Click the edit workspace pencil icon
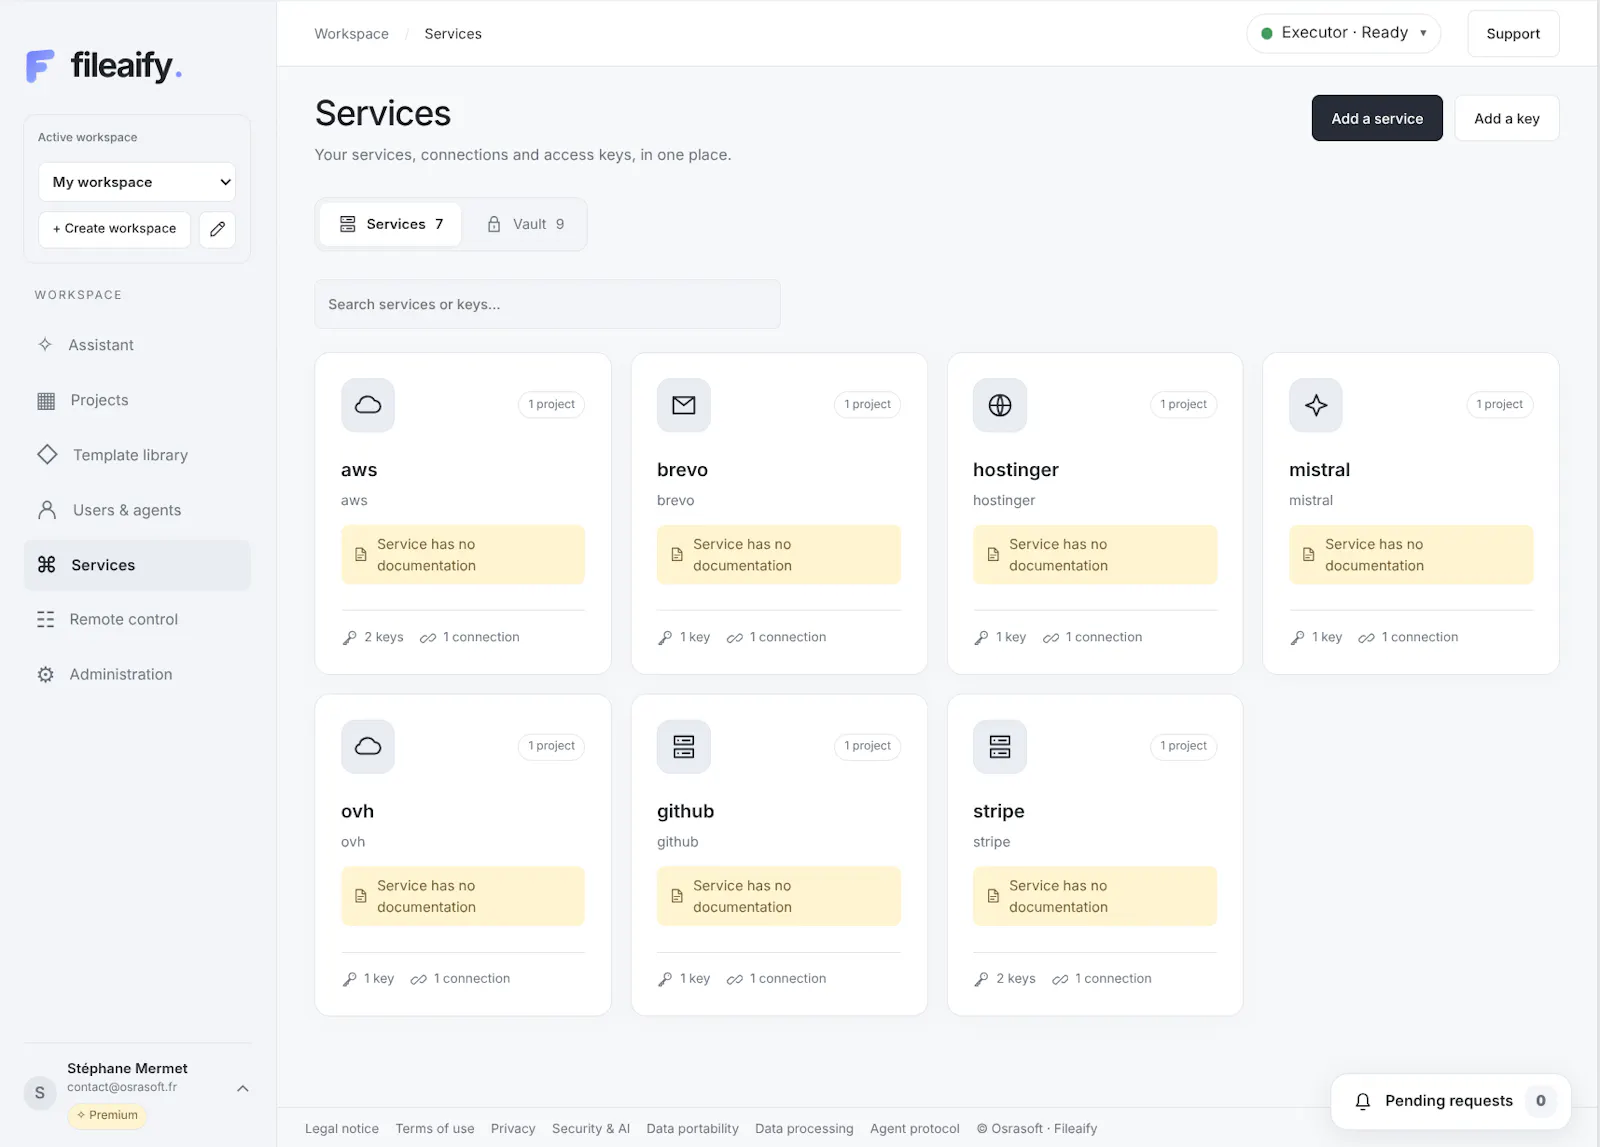The width and height of the screenshot is (1600, 1147). (217, 229)
